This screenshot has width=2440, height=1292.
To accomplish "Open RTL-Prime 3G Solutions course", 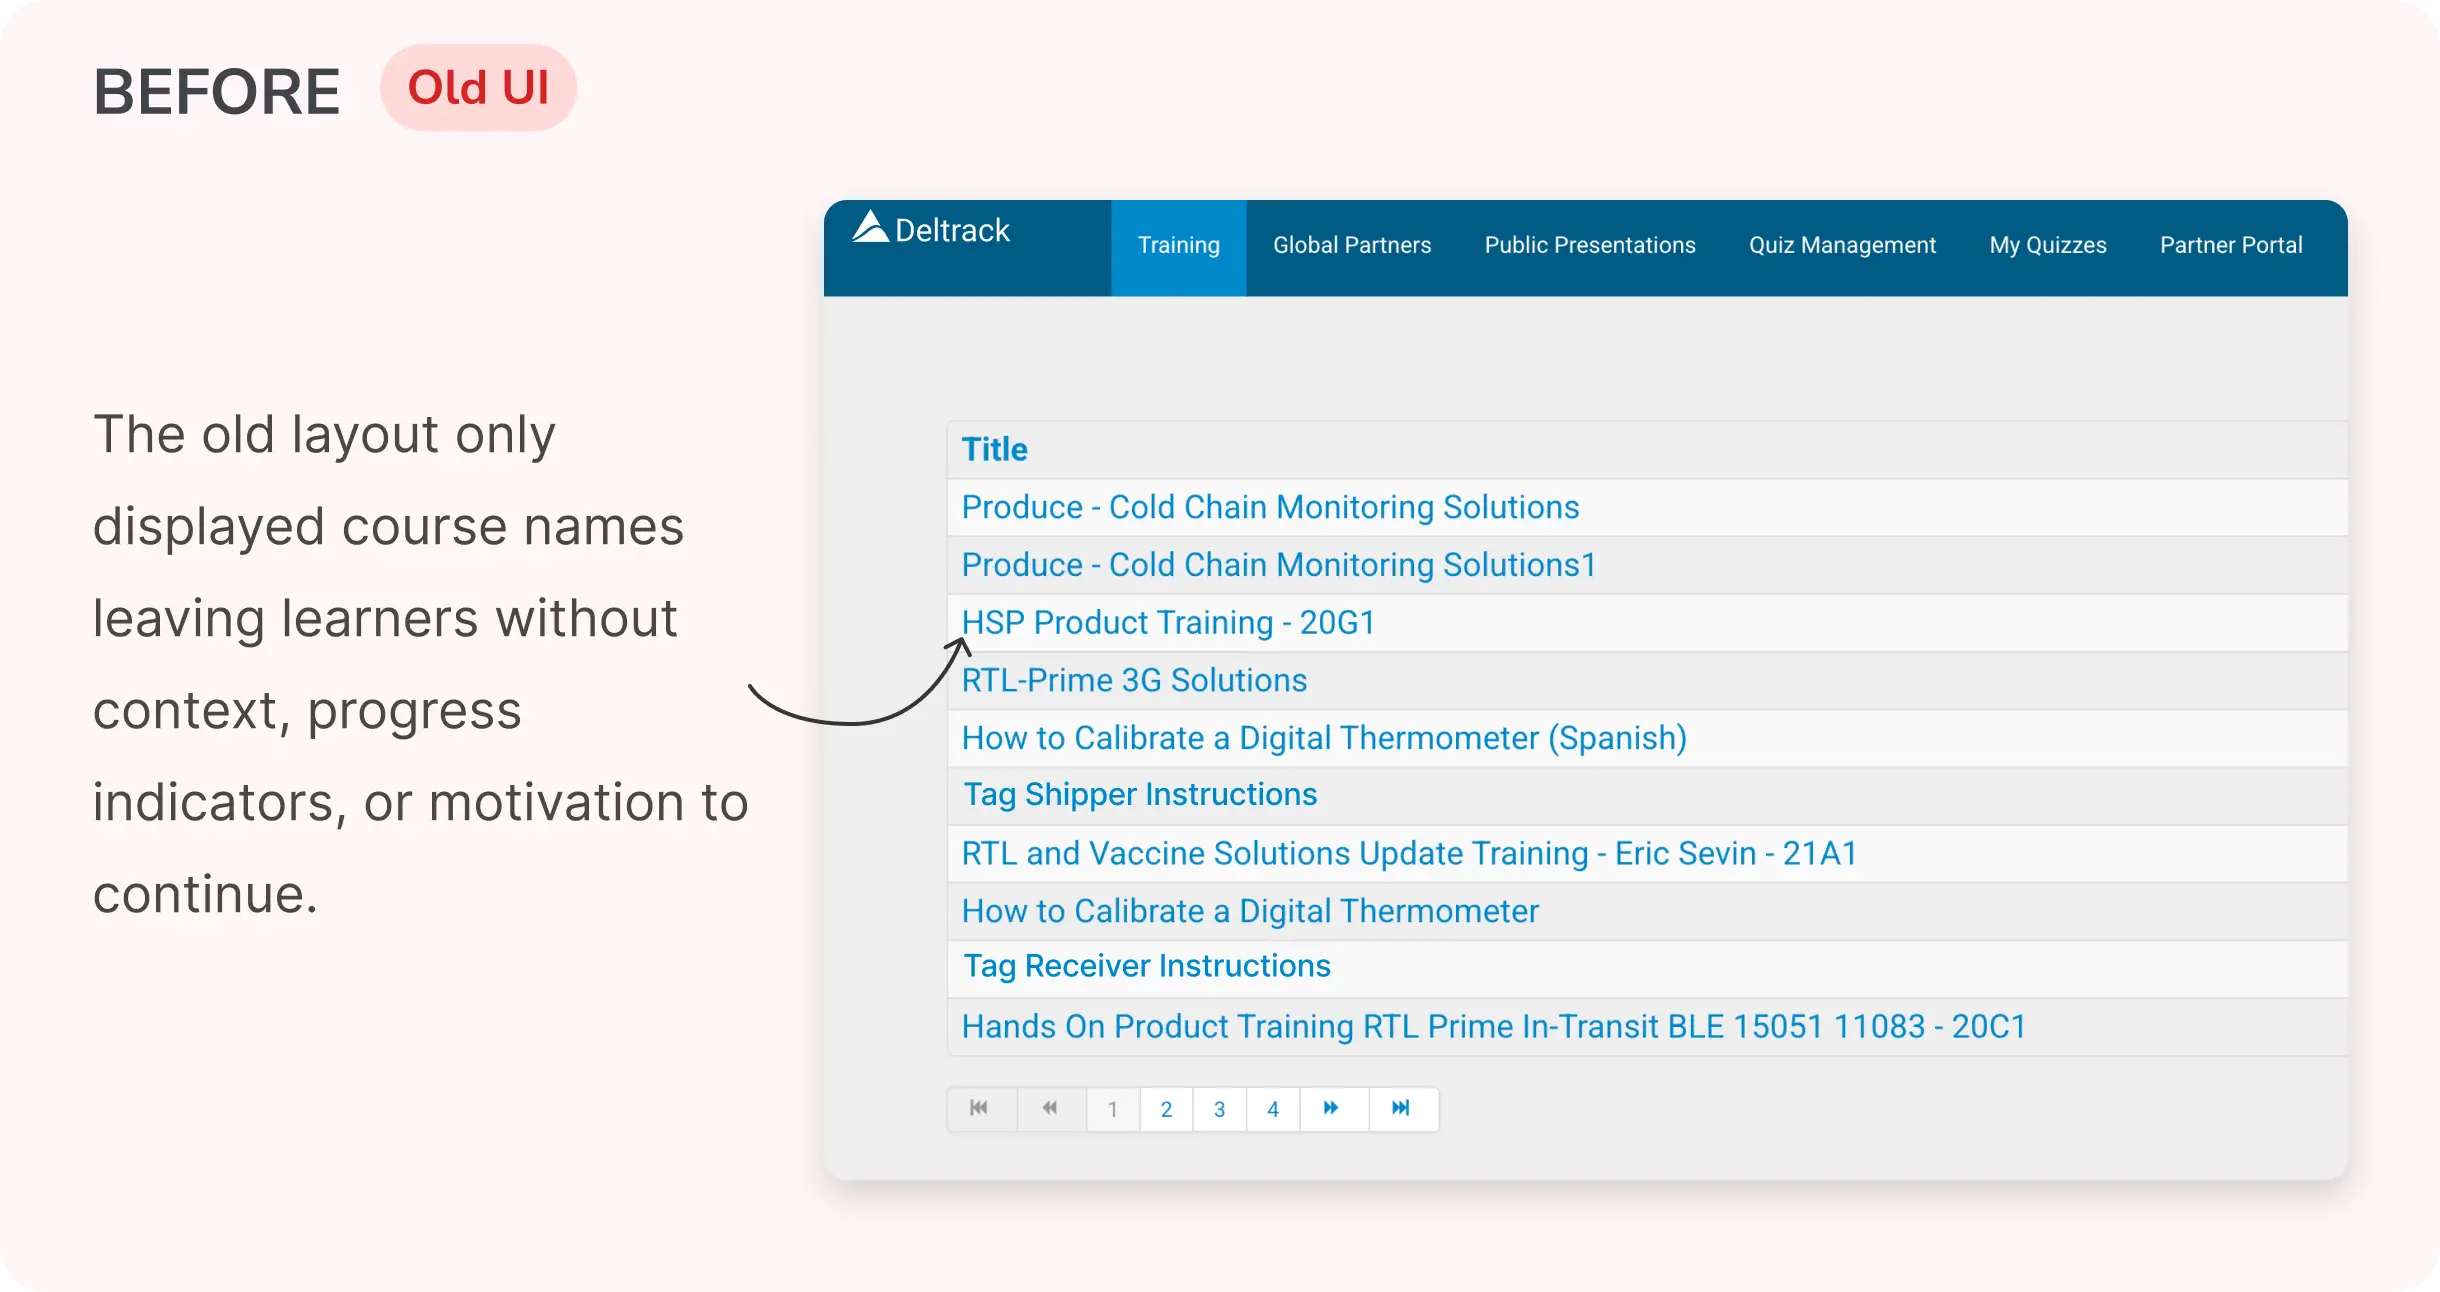I will click(x=1134, y=681).
